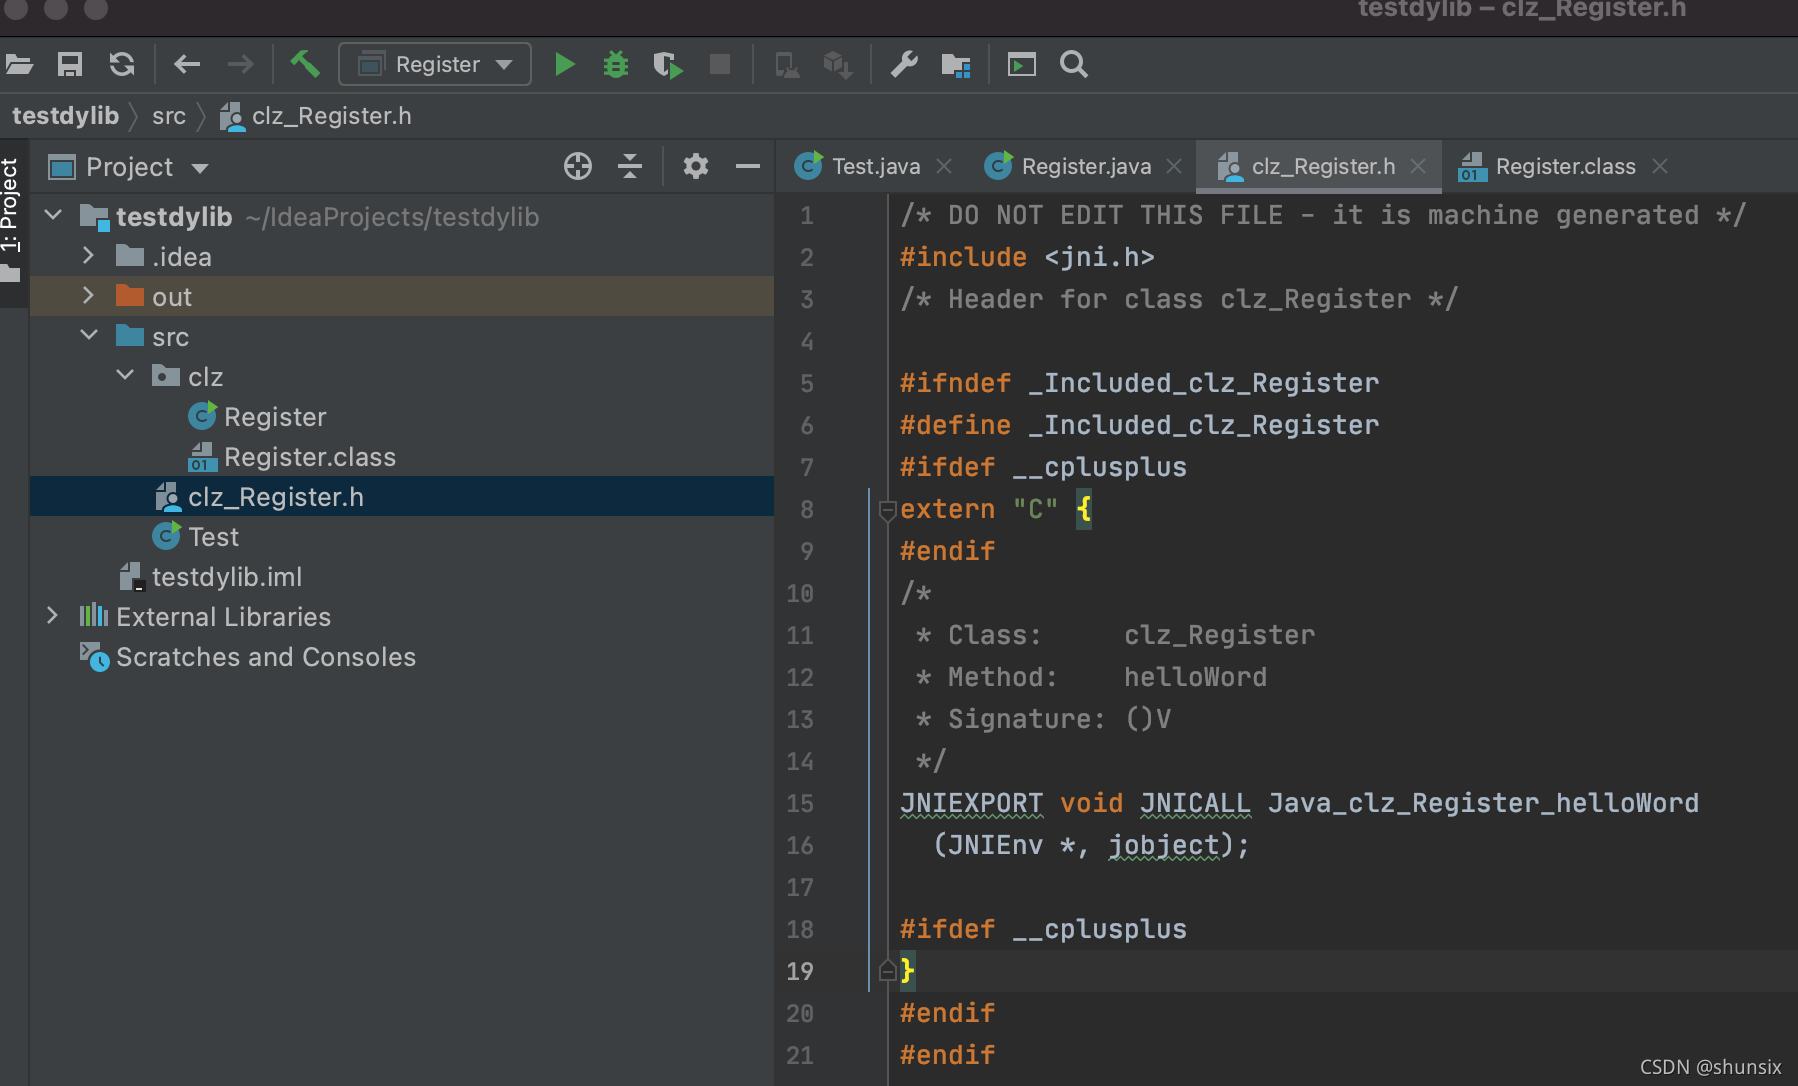This screenshot has height=1086, width=1798.
Task: Close the clz_Register.h tab
Action: 1418,166
